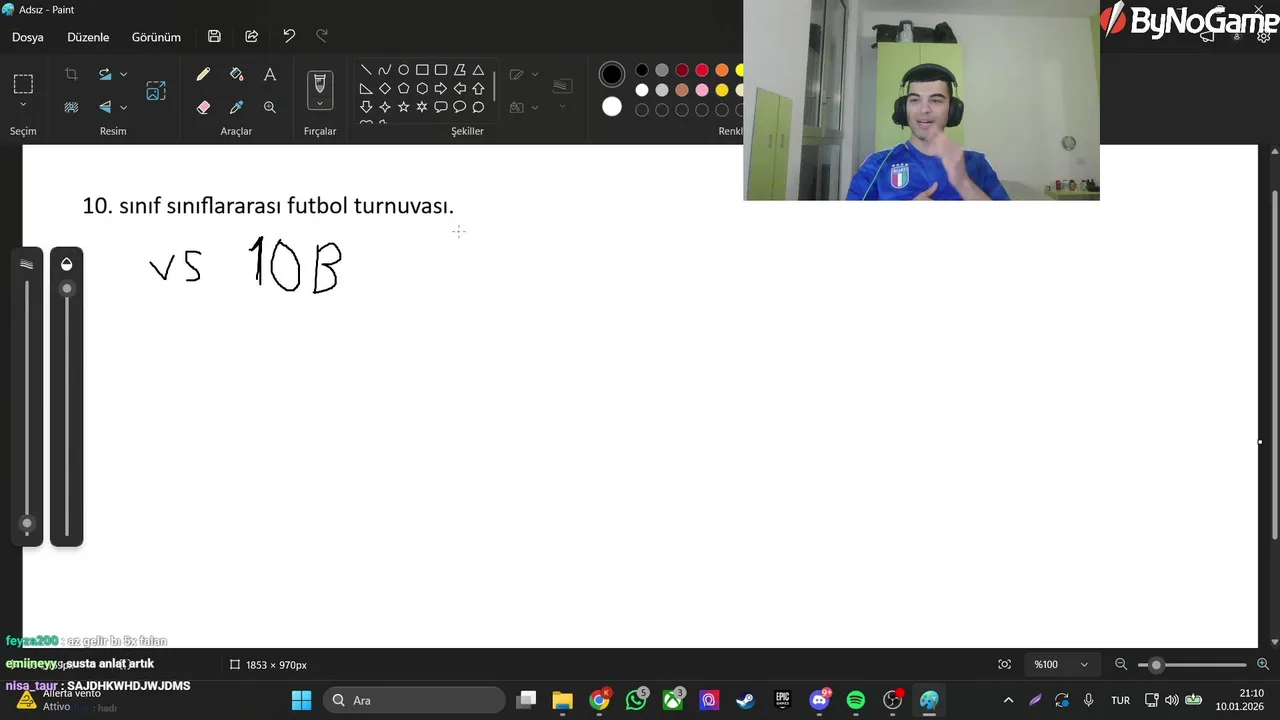
Task: Choose the Rectangle shape
Action: [x=422, y=70]
